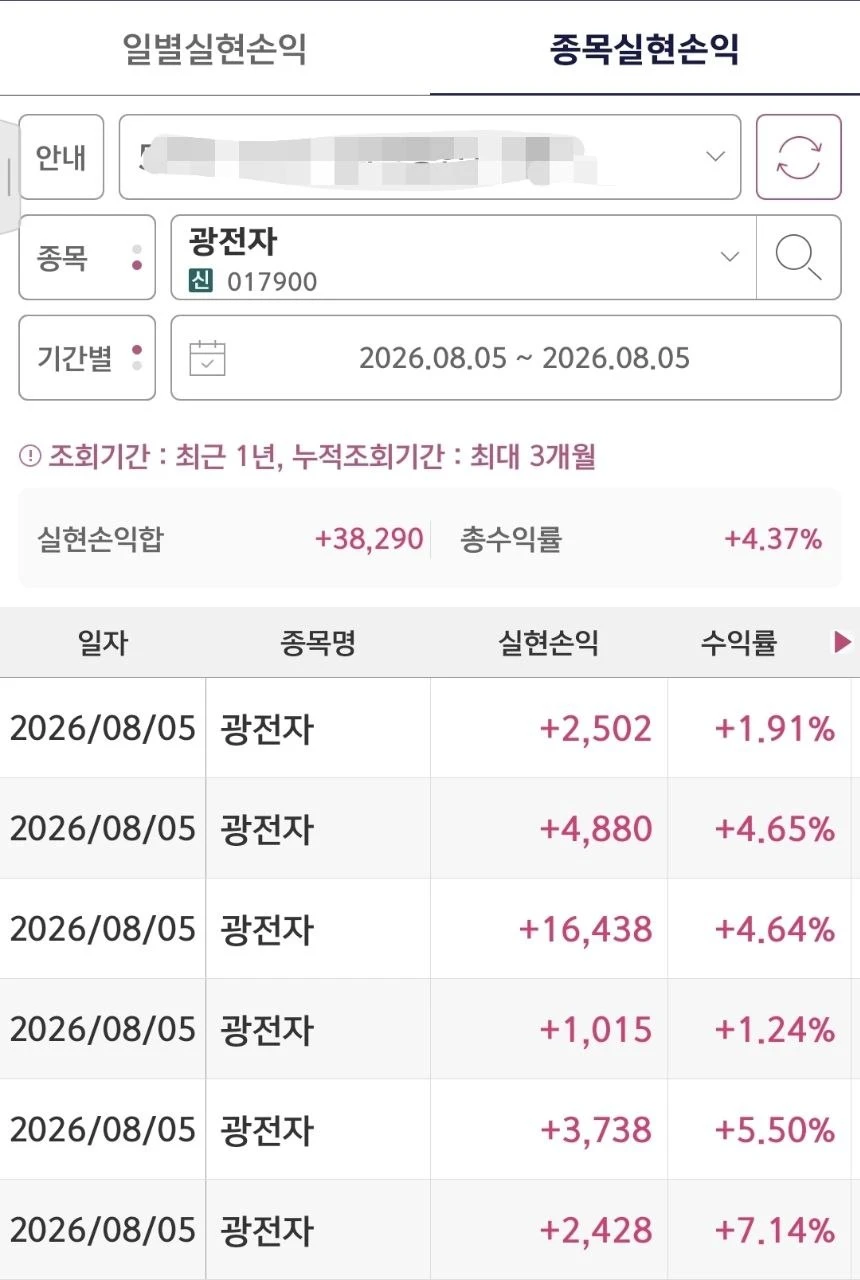Tap the right arrow to show more columns
This screenshot has height=1280, width=860.
click(x=843, y=643)
